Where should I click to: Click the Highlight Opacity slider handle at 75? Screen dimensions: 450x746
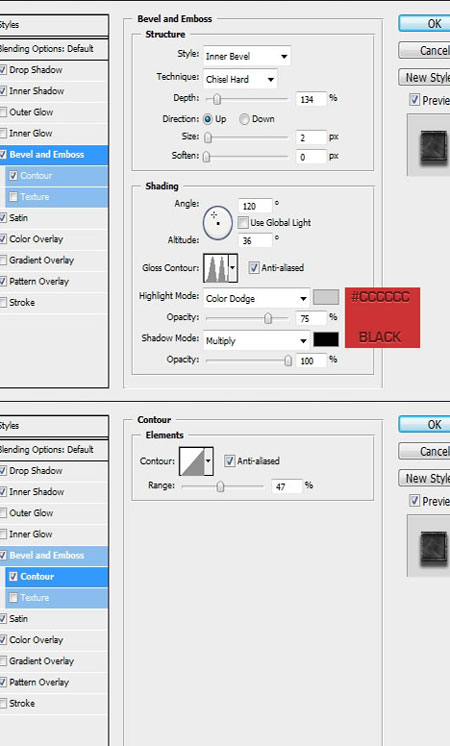click(268, 318)
